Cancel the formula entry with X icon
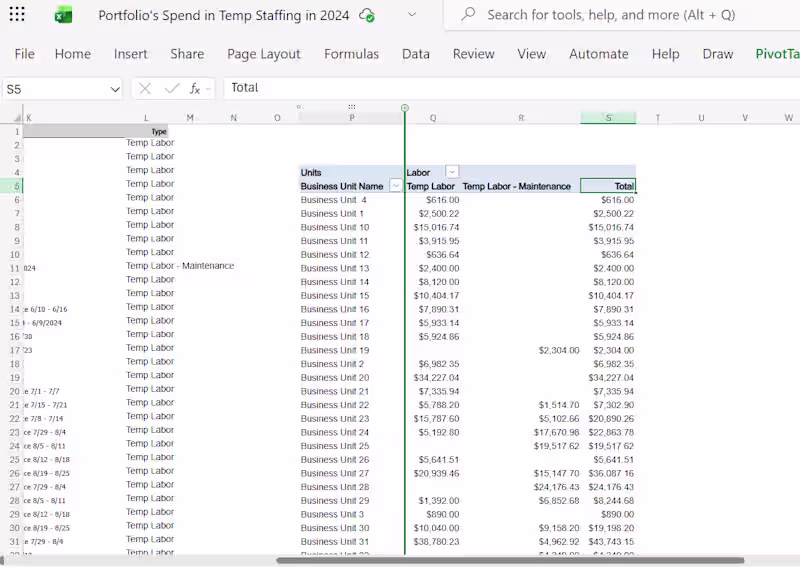 point(145,89)
